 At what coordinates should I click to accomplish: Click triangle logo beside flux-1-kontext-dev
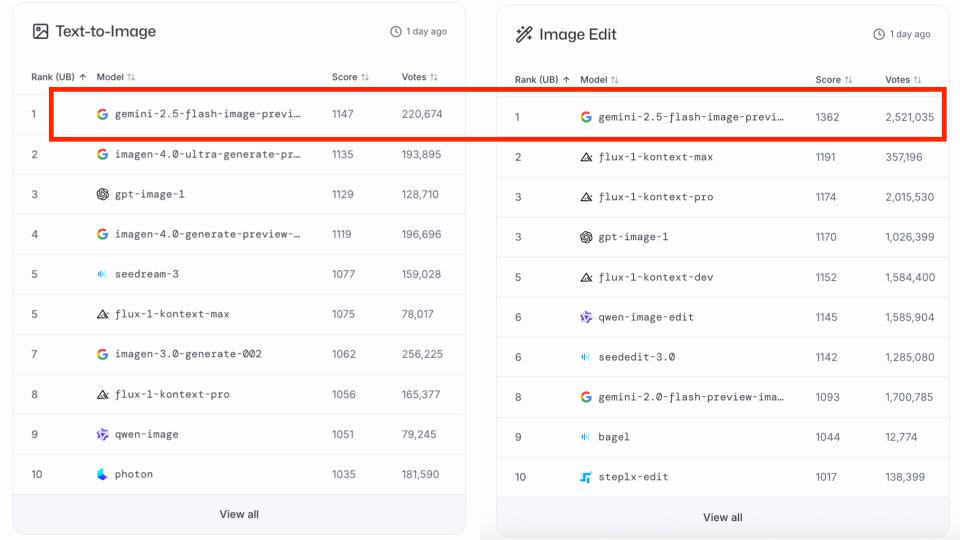(x=586, y=277)
